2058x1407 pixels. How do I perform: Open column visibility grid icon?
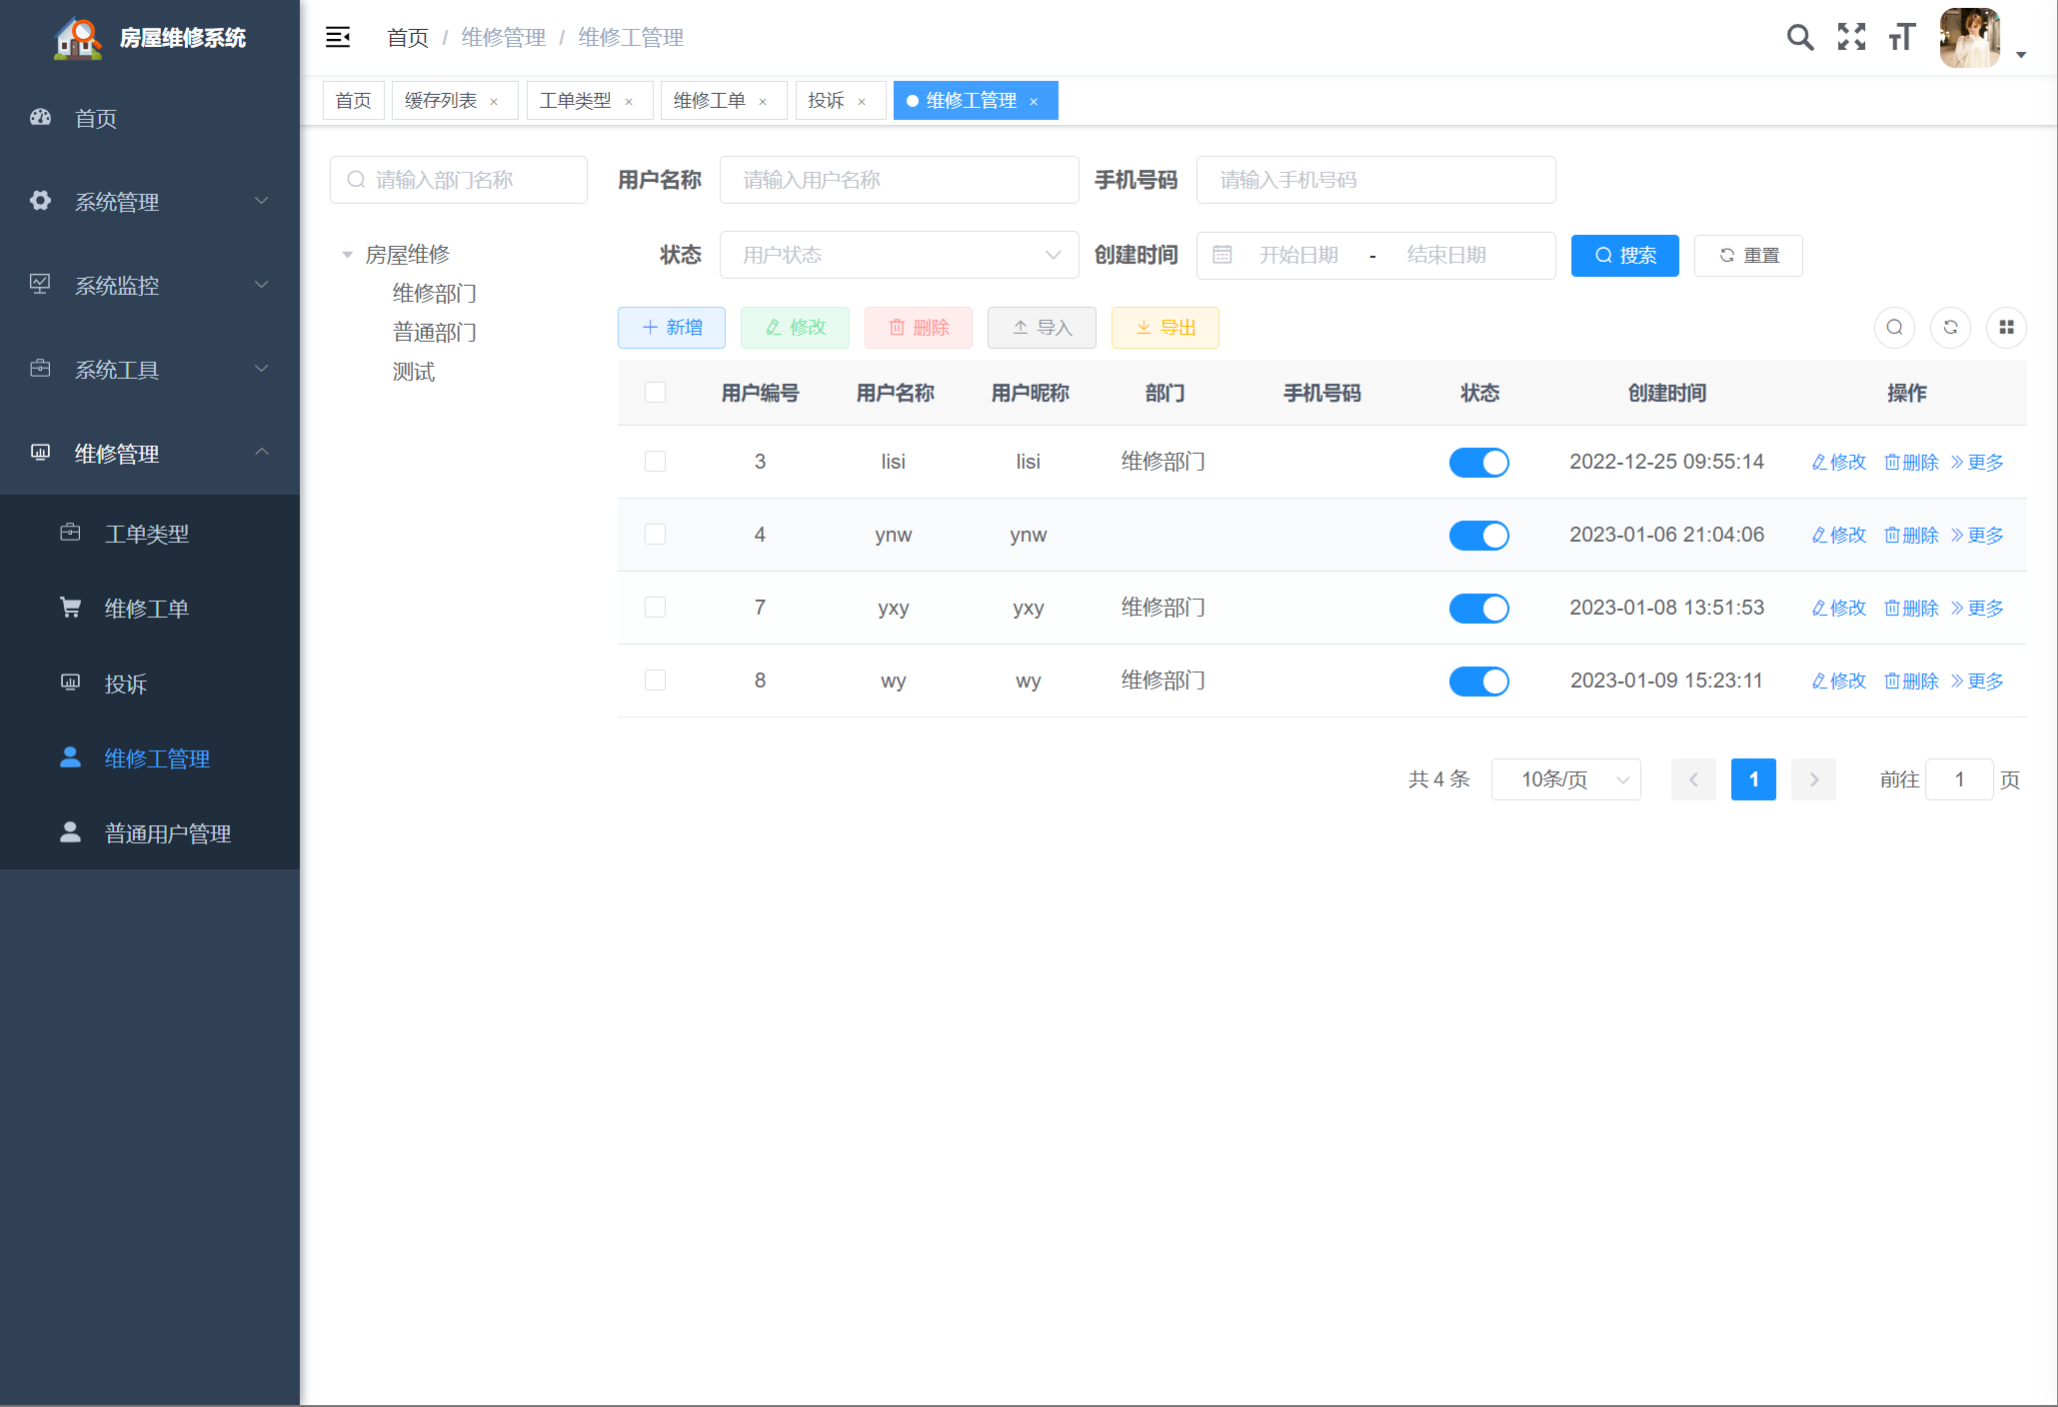pyautogui.click(x=2006, y=327)
